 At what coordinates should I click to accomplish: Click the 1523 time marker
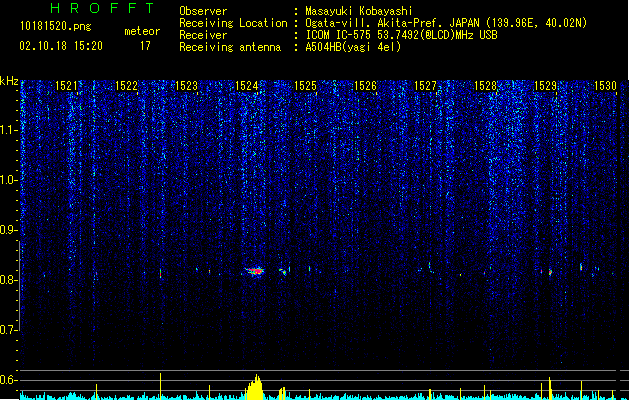(186, 86)
